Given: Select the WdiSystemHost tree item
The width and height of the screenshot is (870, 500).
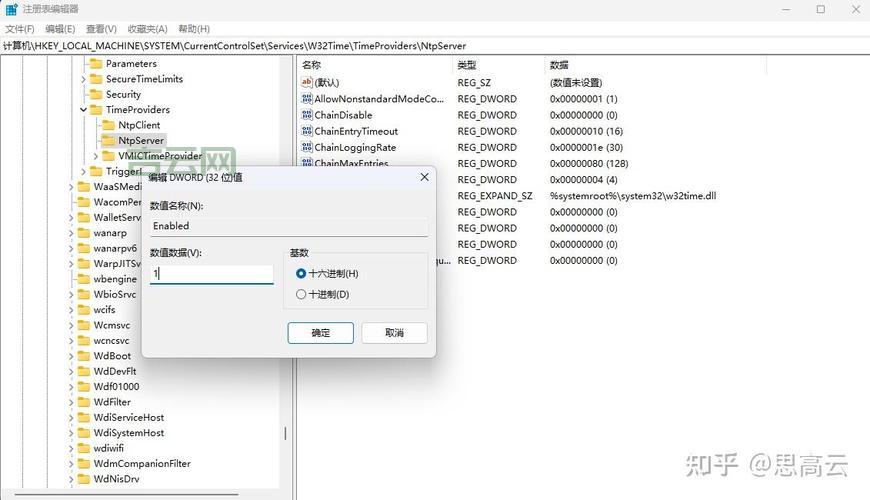Looking at the screenshot, I should (x=129, y=433).
